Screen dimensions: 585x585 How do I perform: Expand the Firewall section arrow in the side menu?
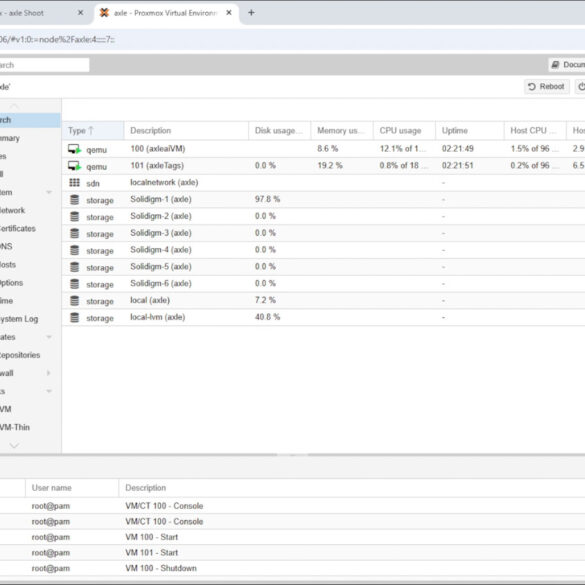[x=49, y=373]
